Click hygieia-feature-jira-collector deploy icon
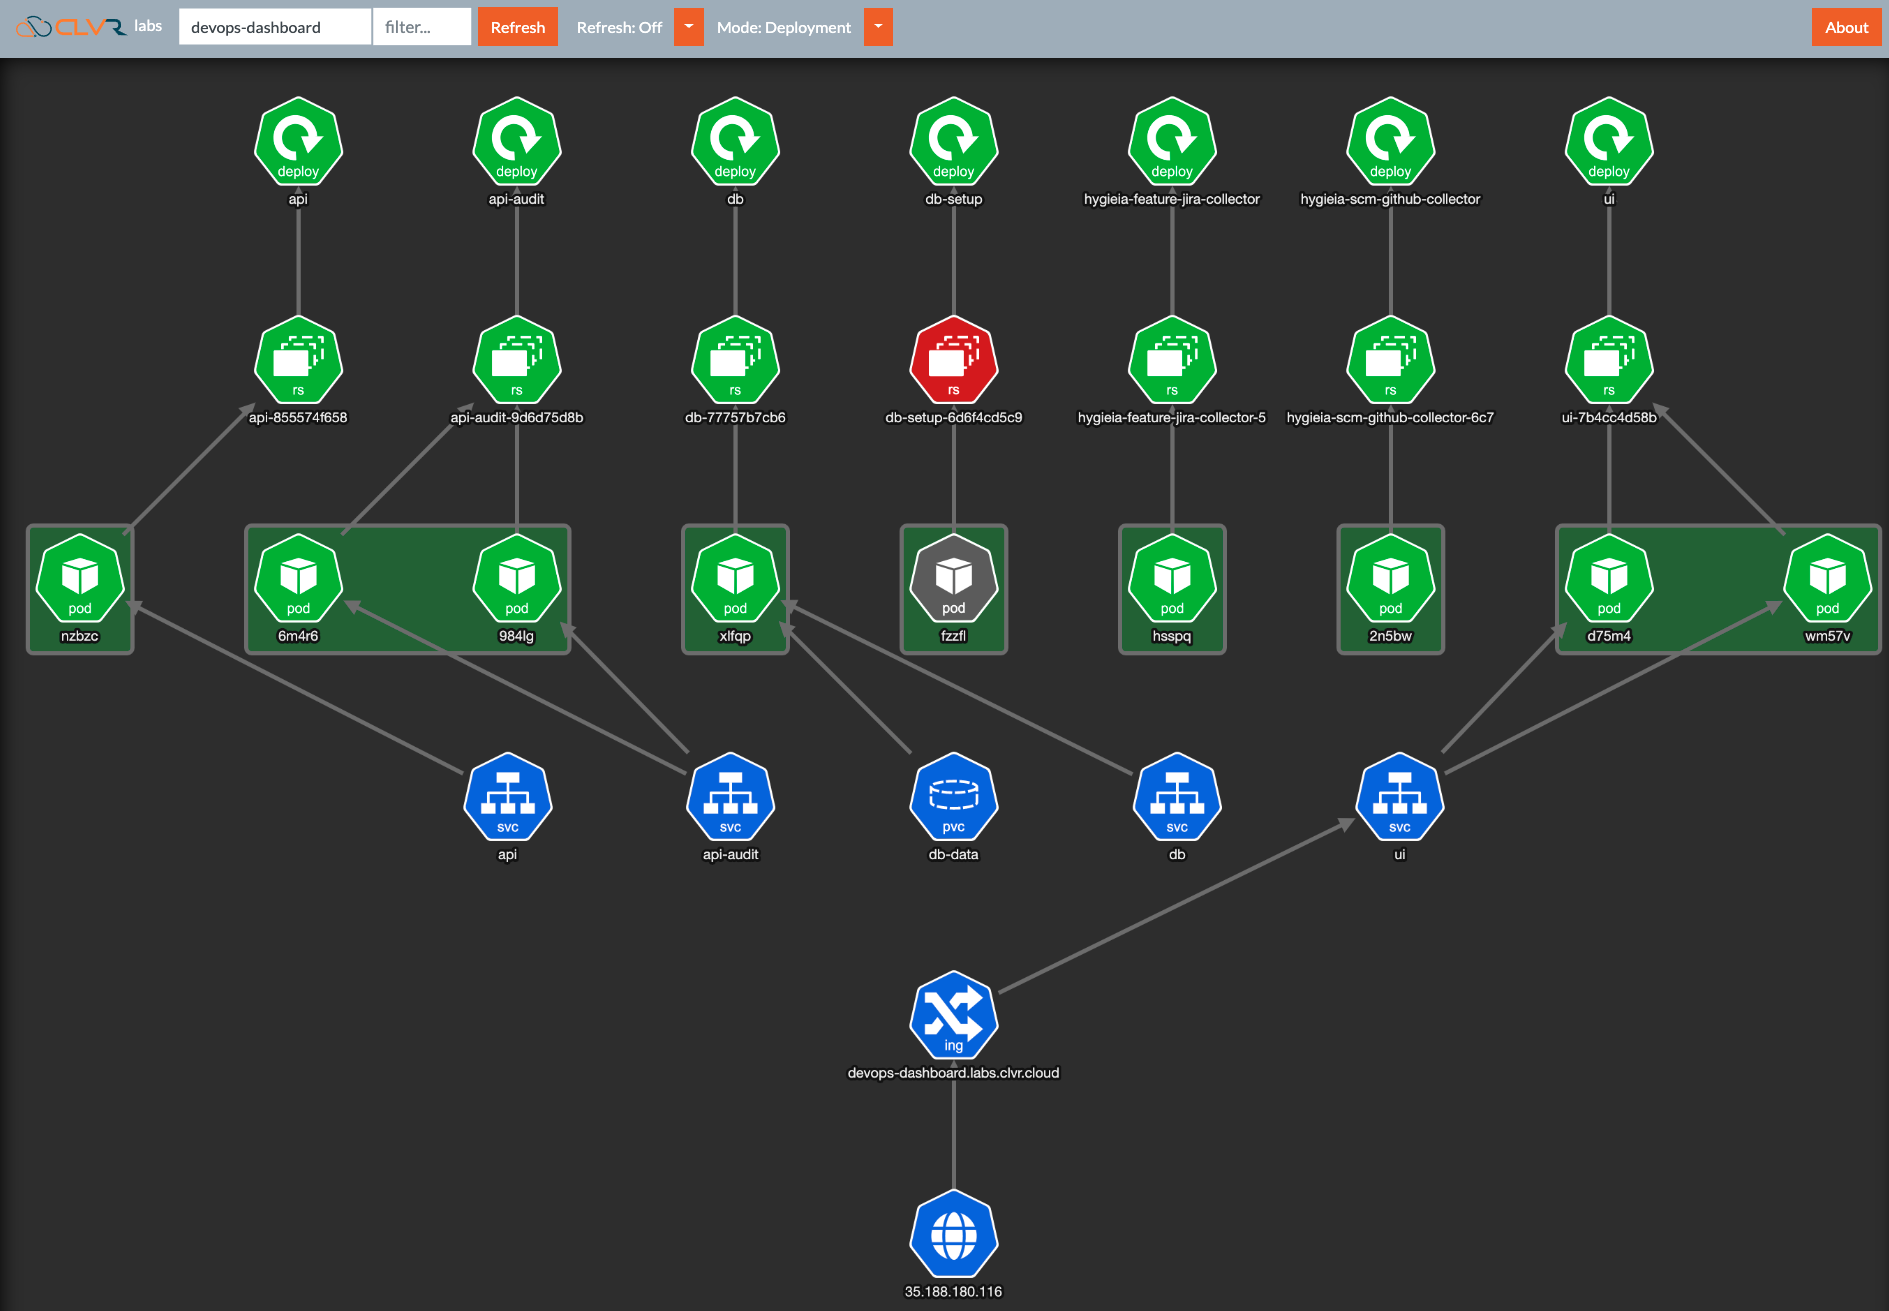This screenshot has height=1311, width=1889. 1172,141
